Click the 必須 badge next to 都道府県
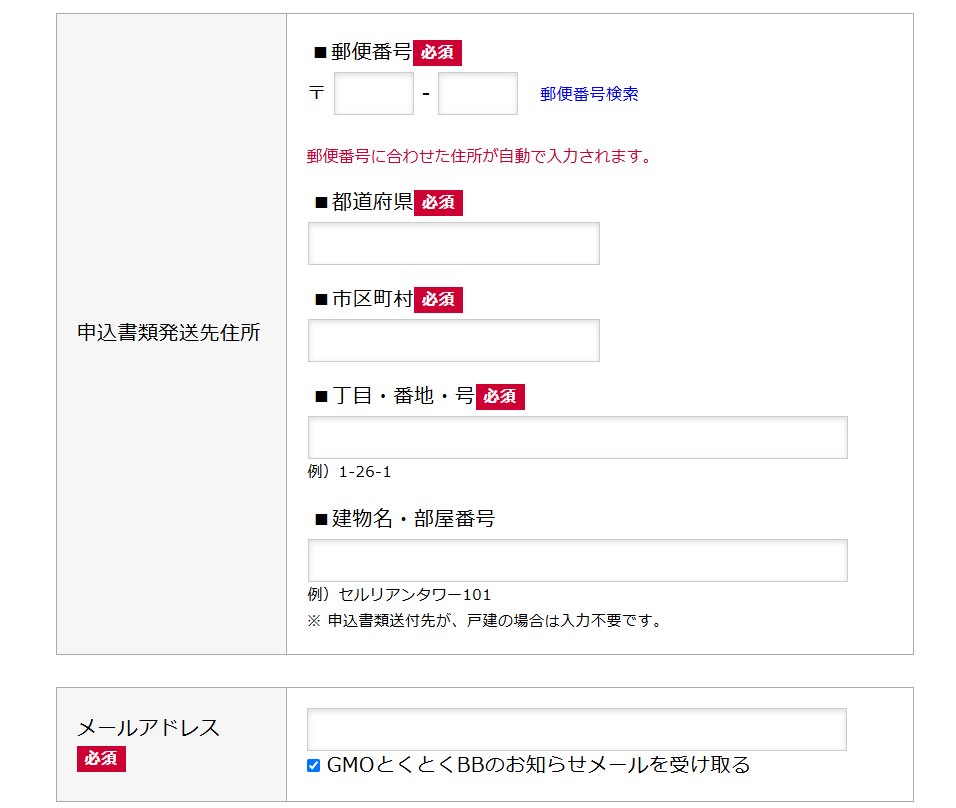Image resolution: width=956 pixels, height=808 pixels. (438, 203)
